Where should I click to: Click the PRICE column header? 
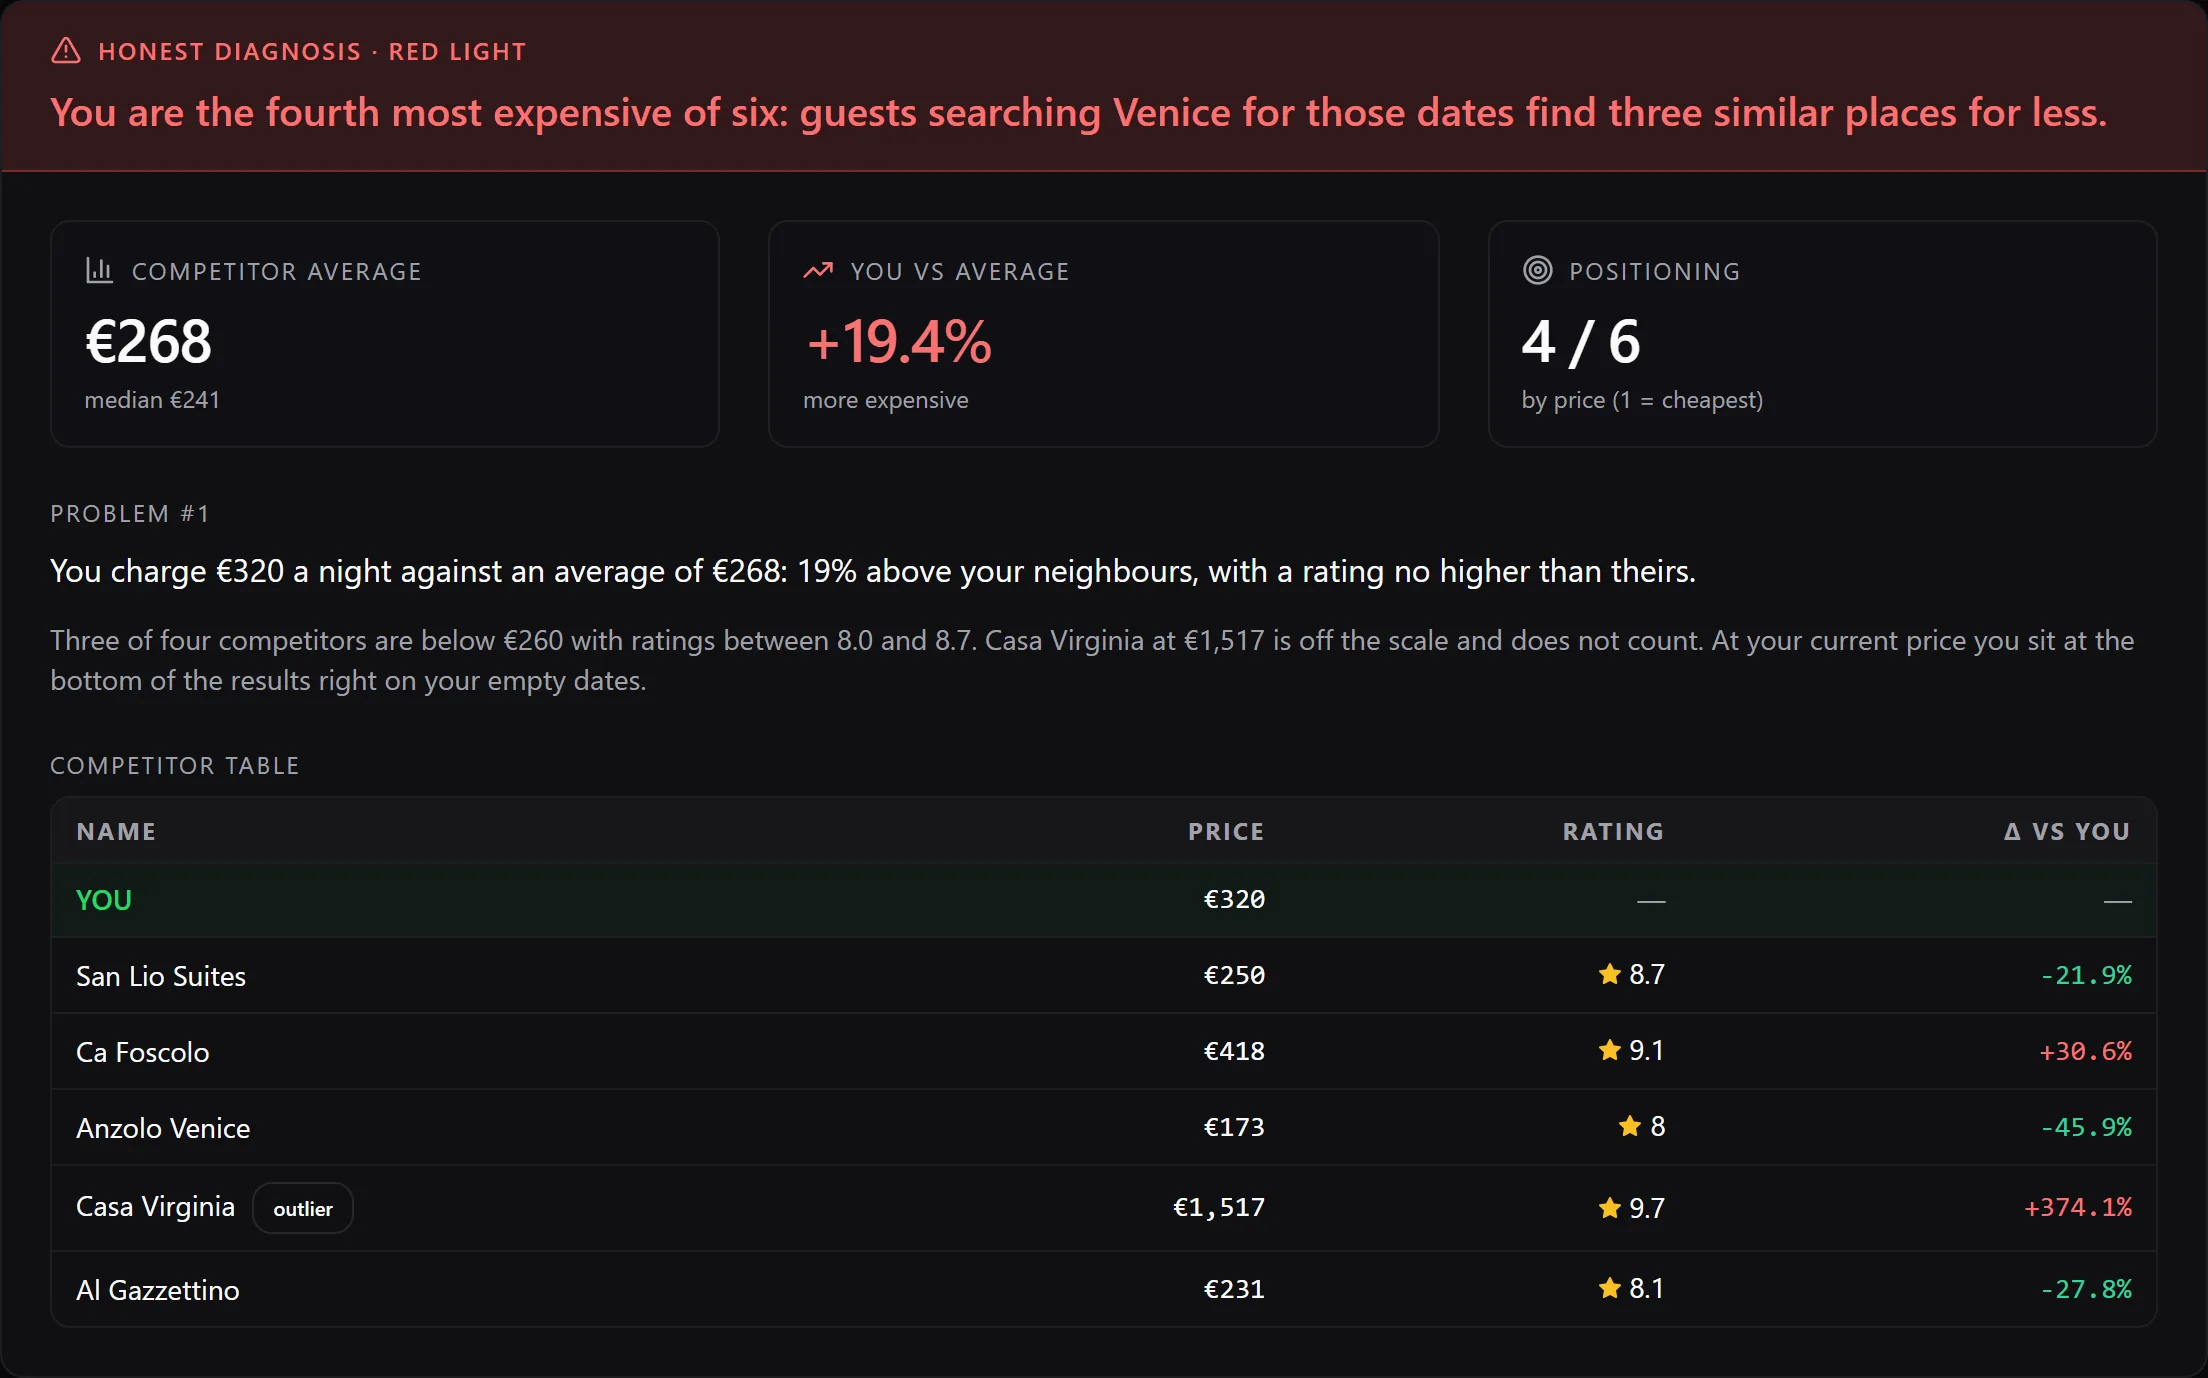(x=1226, y=832)
